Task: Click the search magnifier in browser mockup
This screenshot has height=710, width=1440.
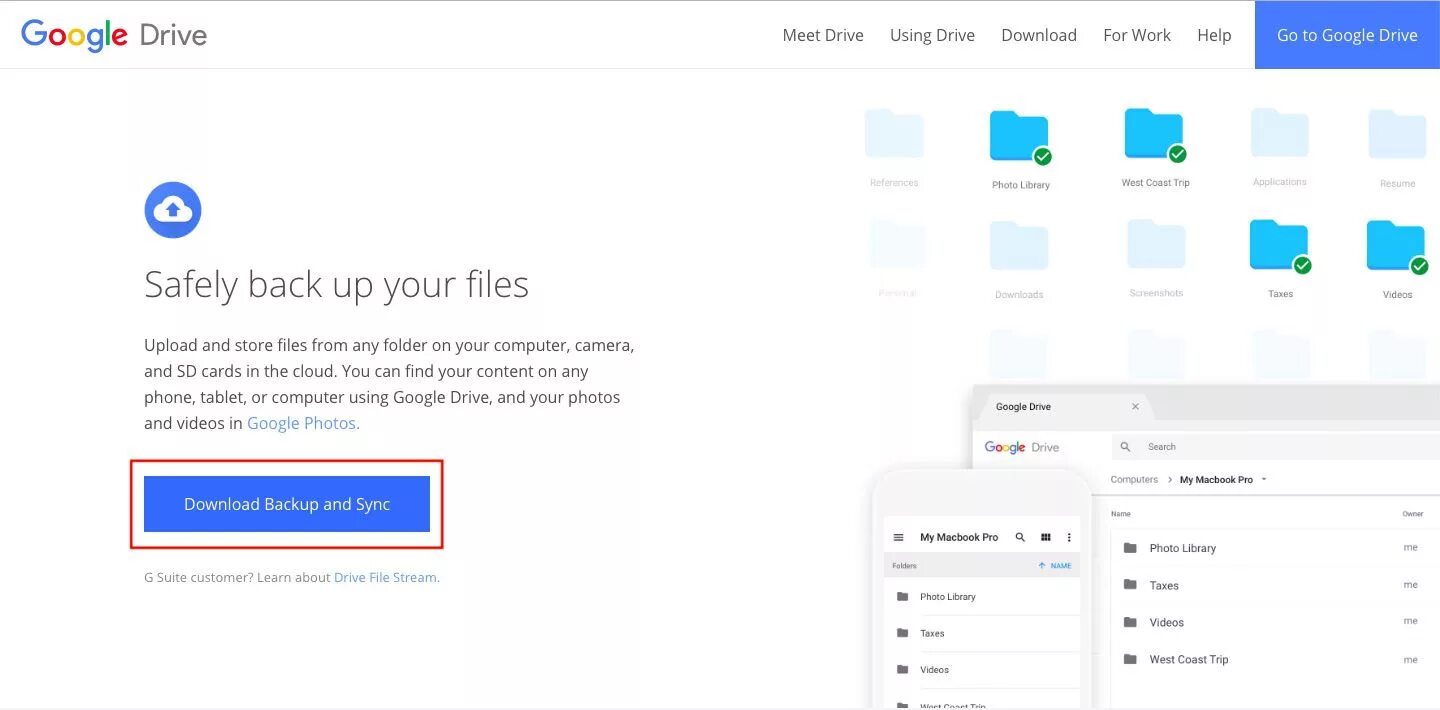Action: click(x=1125, y=447)
